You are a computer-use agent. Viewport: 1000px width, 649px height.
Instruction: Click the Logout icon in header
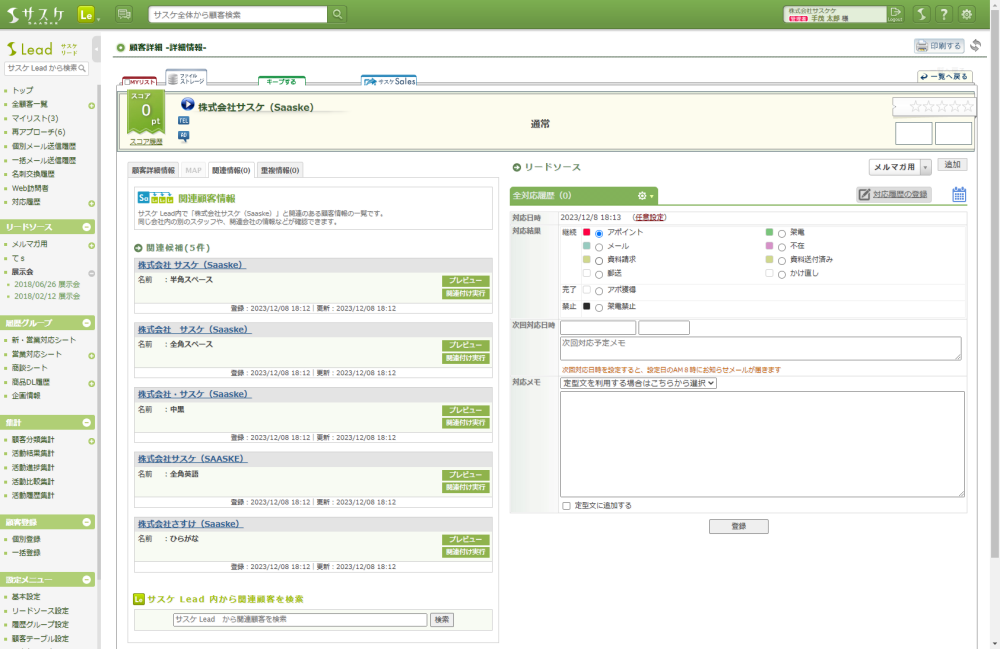895,14
